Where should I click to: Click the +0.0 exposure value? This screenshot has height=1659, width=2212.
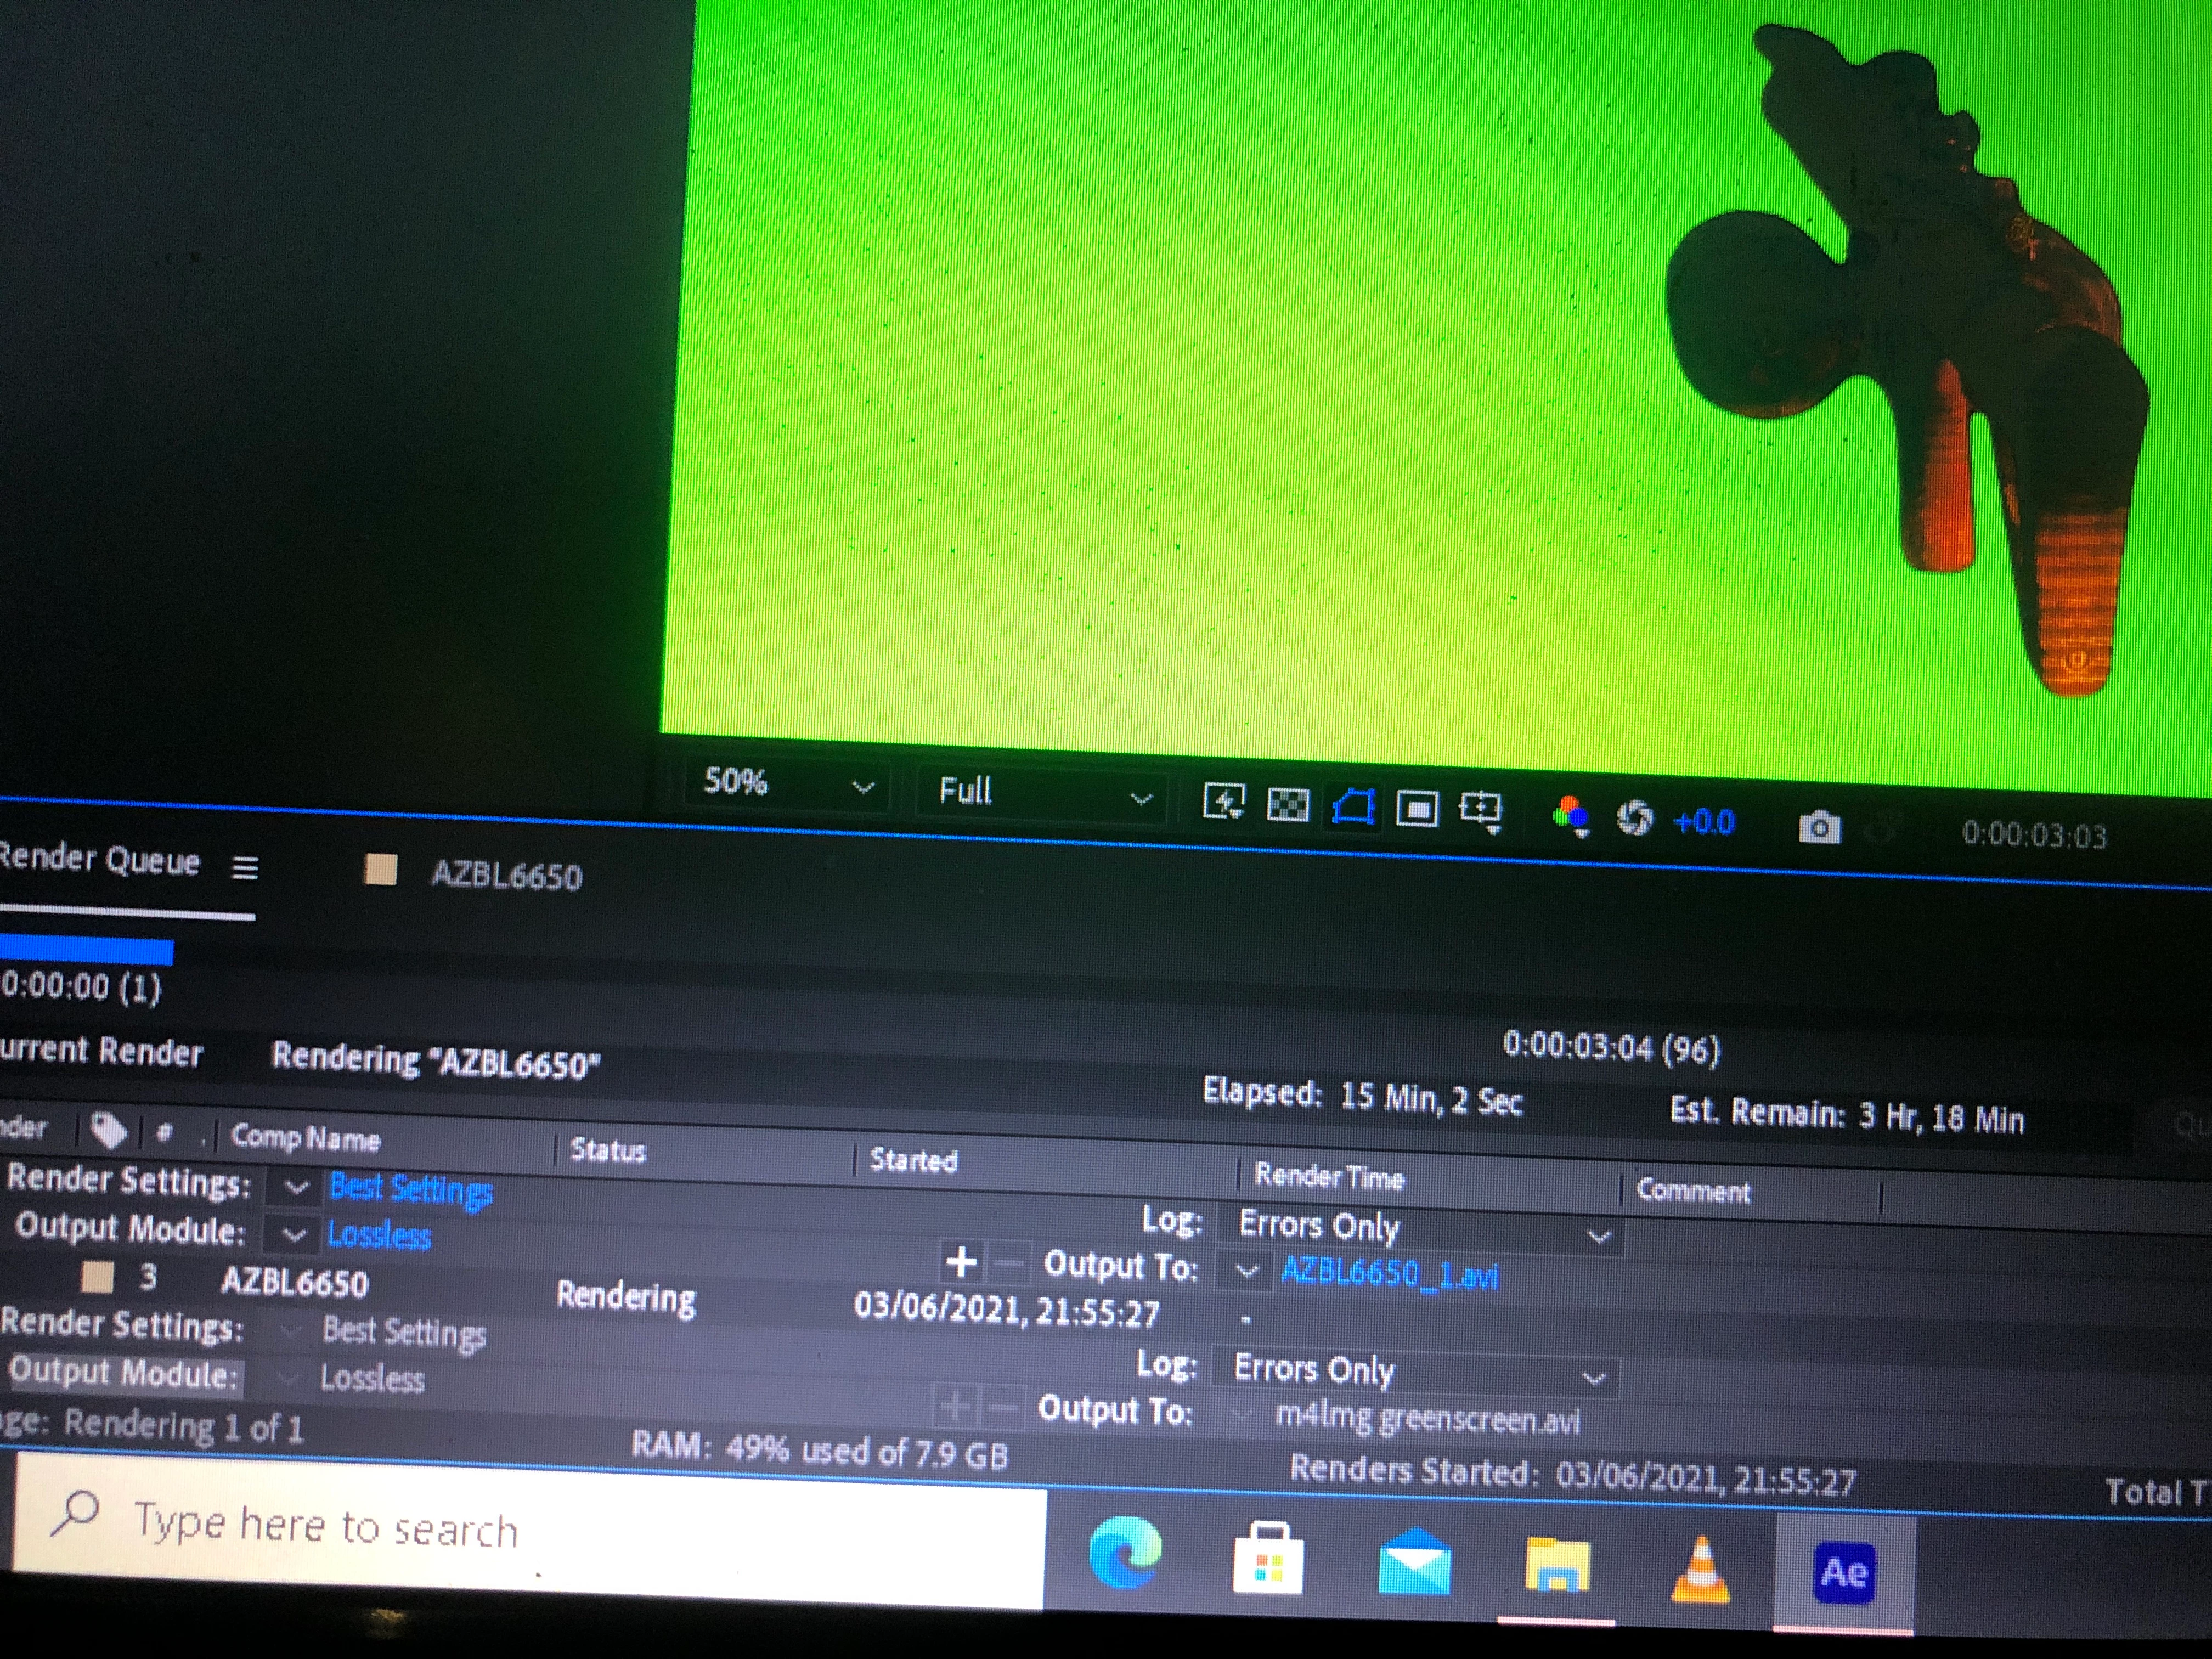point(1704,822)
